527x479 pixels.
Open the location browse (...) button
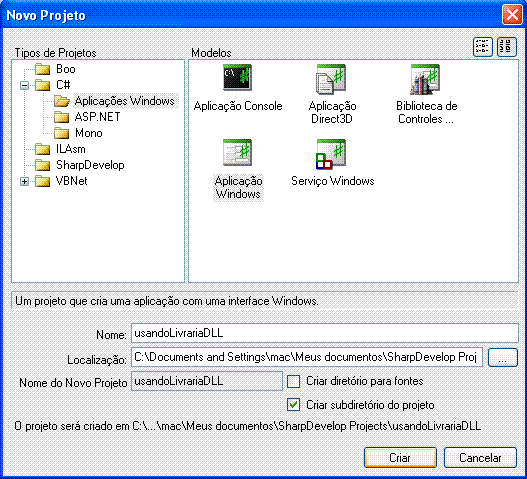pyautogui.click(x=502, y=357)
